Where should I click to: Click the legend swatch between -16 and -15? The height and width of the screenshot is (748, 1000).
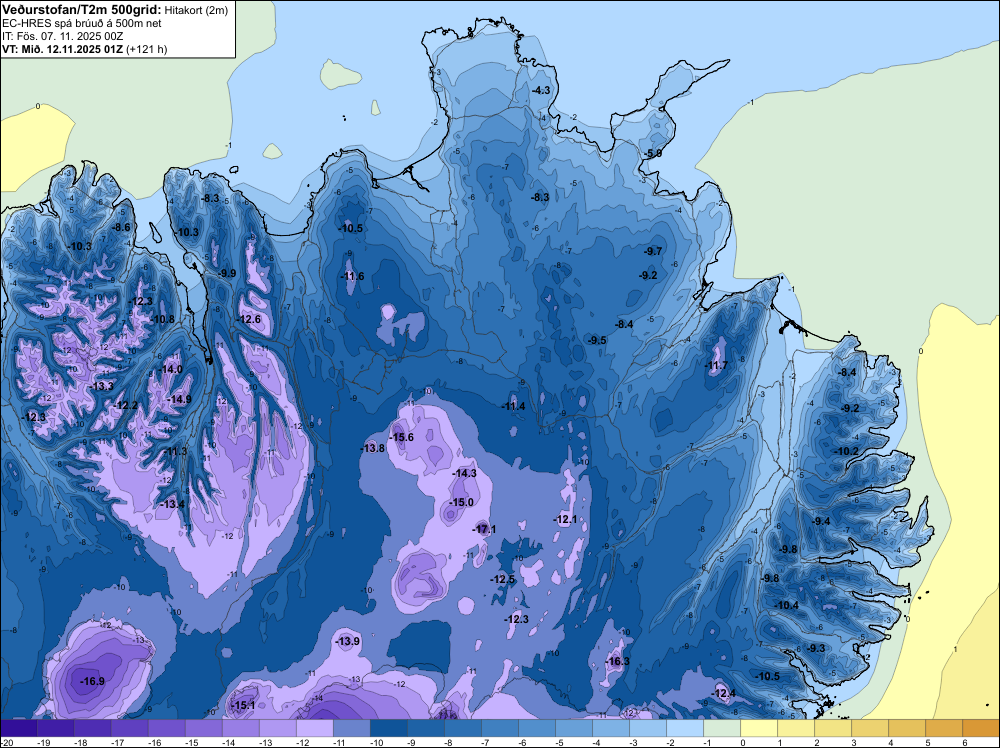(x=166, y=728)
